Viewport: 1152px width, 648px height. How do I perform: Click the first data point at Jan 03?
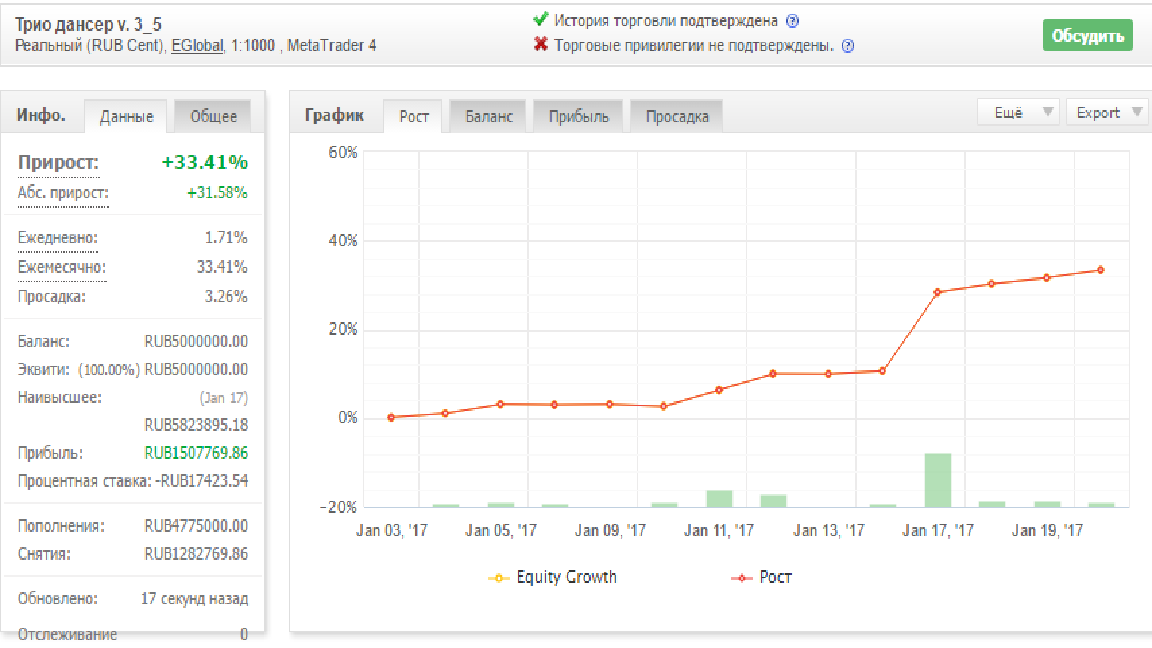click(x=391, y=417)
